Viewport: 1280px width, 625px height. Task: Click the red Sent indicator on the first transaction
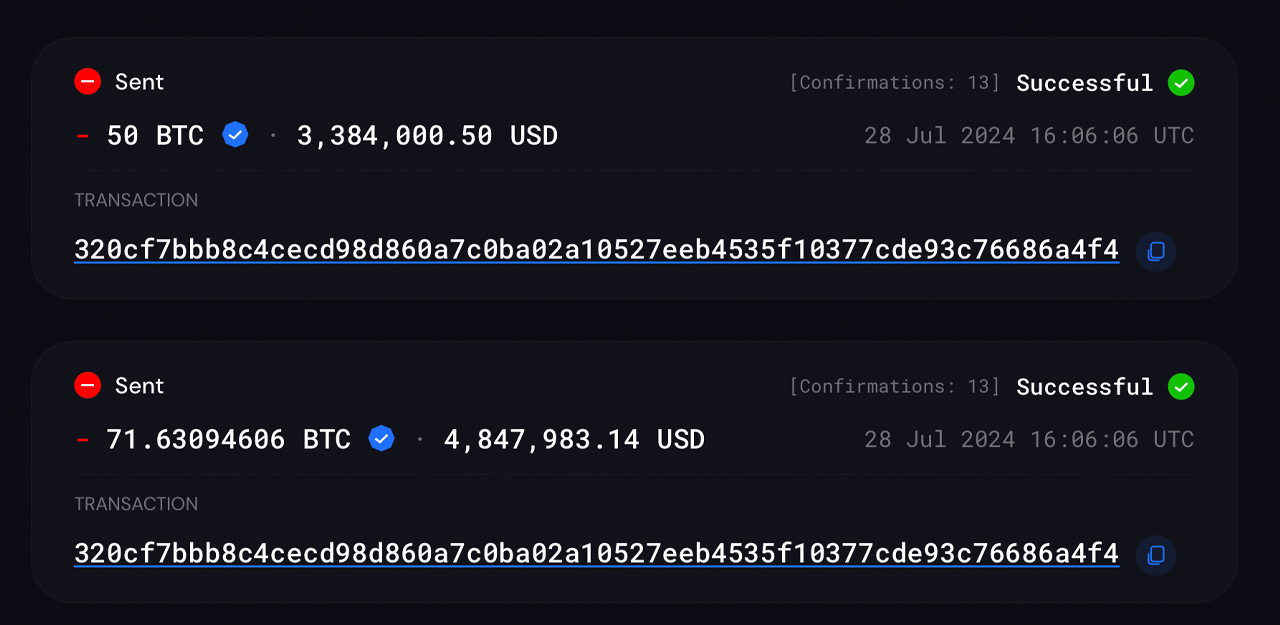[88, 81]
